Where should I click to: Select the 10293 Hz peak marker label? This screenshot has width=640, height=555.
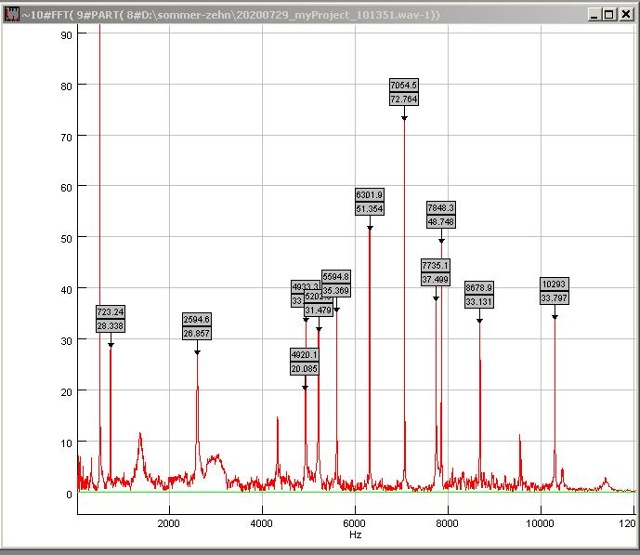point(554,291)
